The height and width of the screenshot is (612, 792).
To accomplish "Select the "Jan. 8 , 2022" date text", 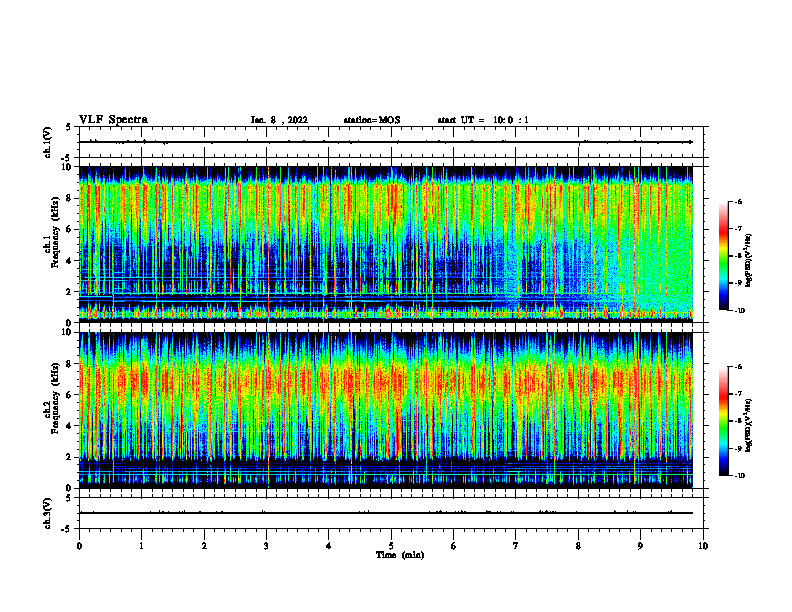I will [x=279, y=120].
